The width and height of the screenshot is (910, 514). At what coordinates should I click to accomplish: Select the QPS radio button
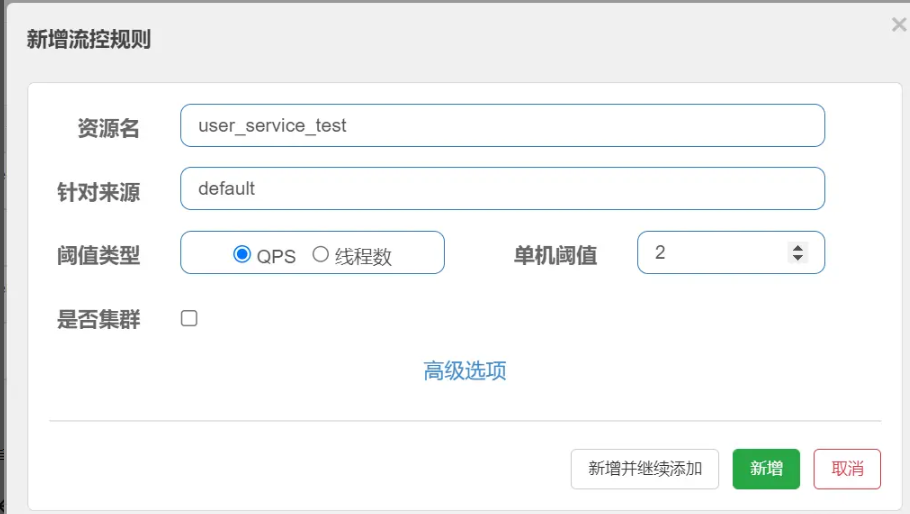coord(241,254)
